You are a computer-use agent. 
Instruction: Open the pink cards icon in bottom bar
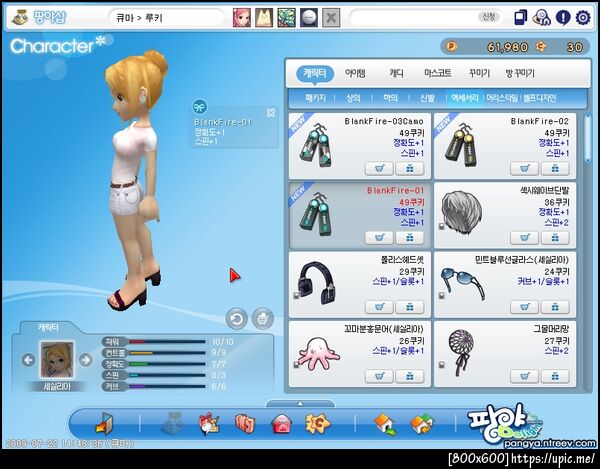pyautogui.click(x=245, y=424)
